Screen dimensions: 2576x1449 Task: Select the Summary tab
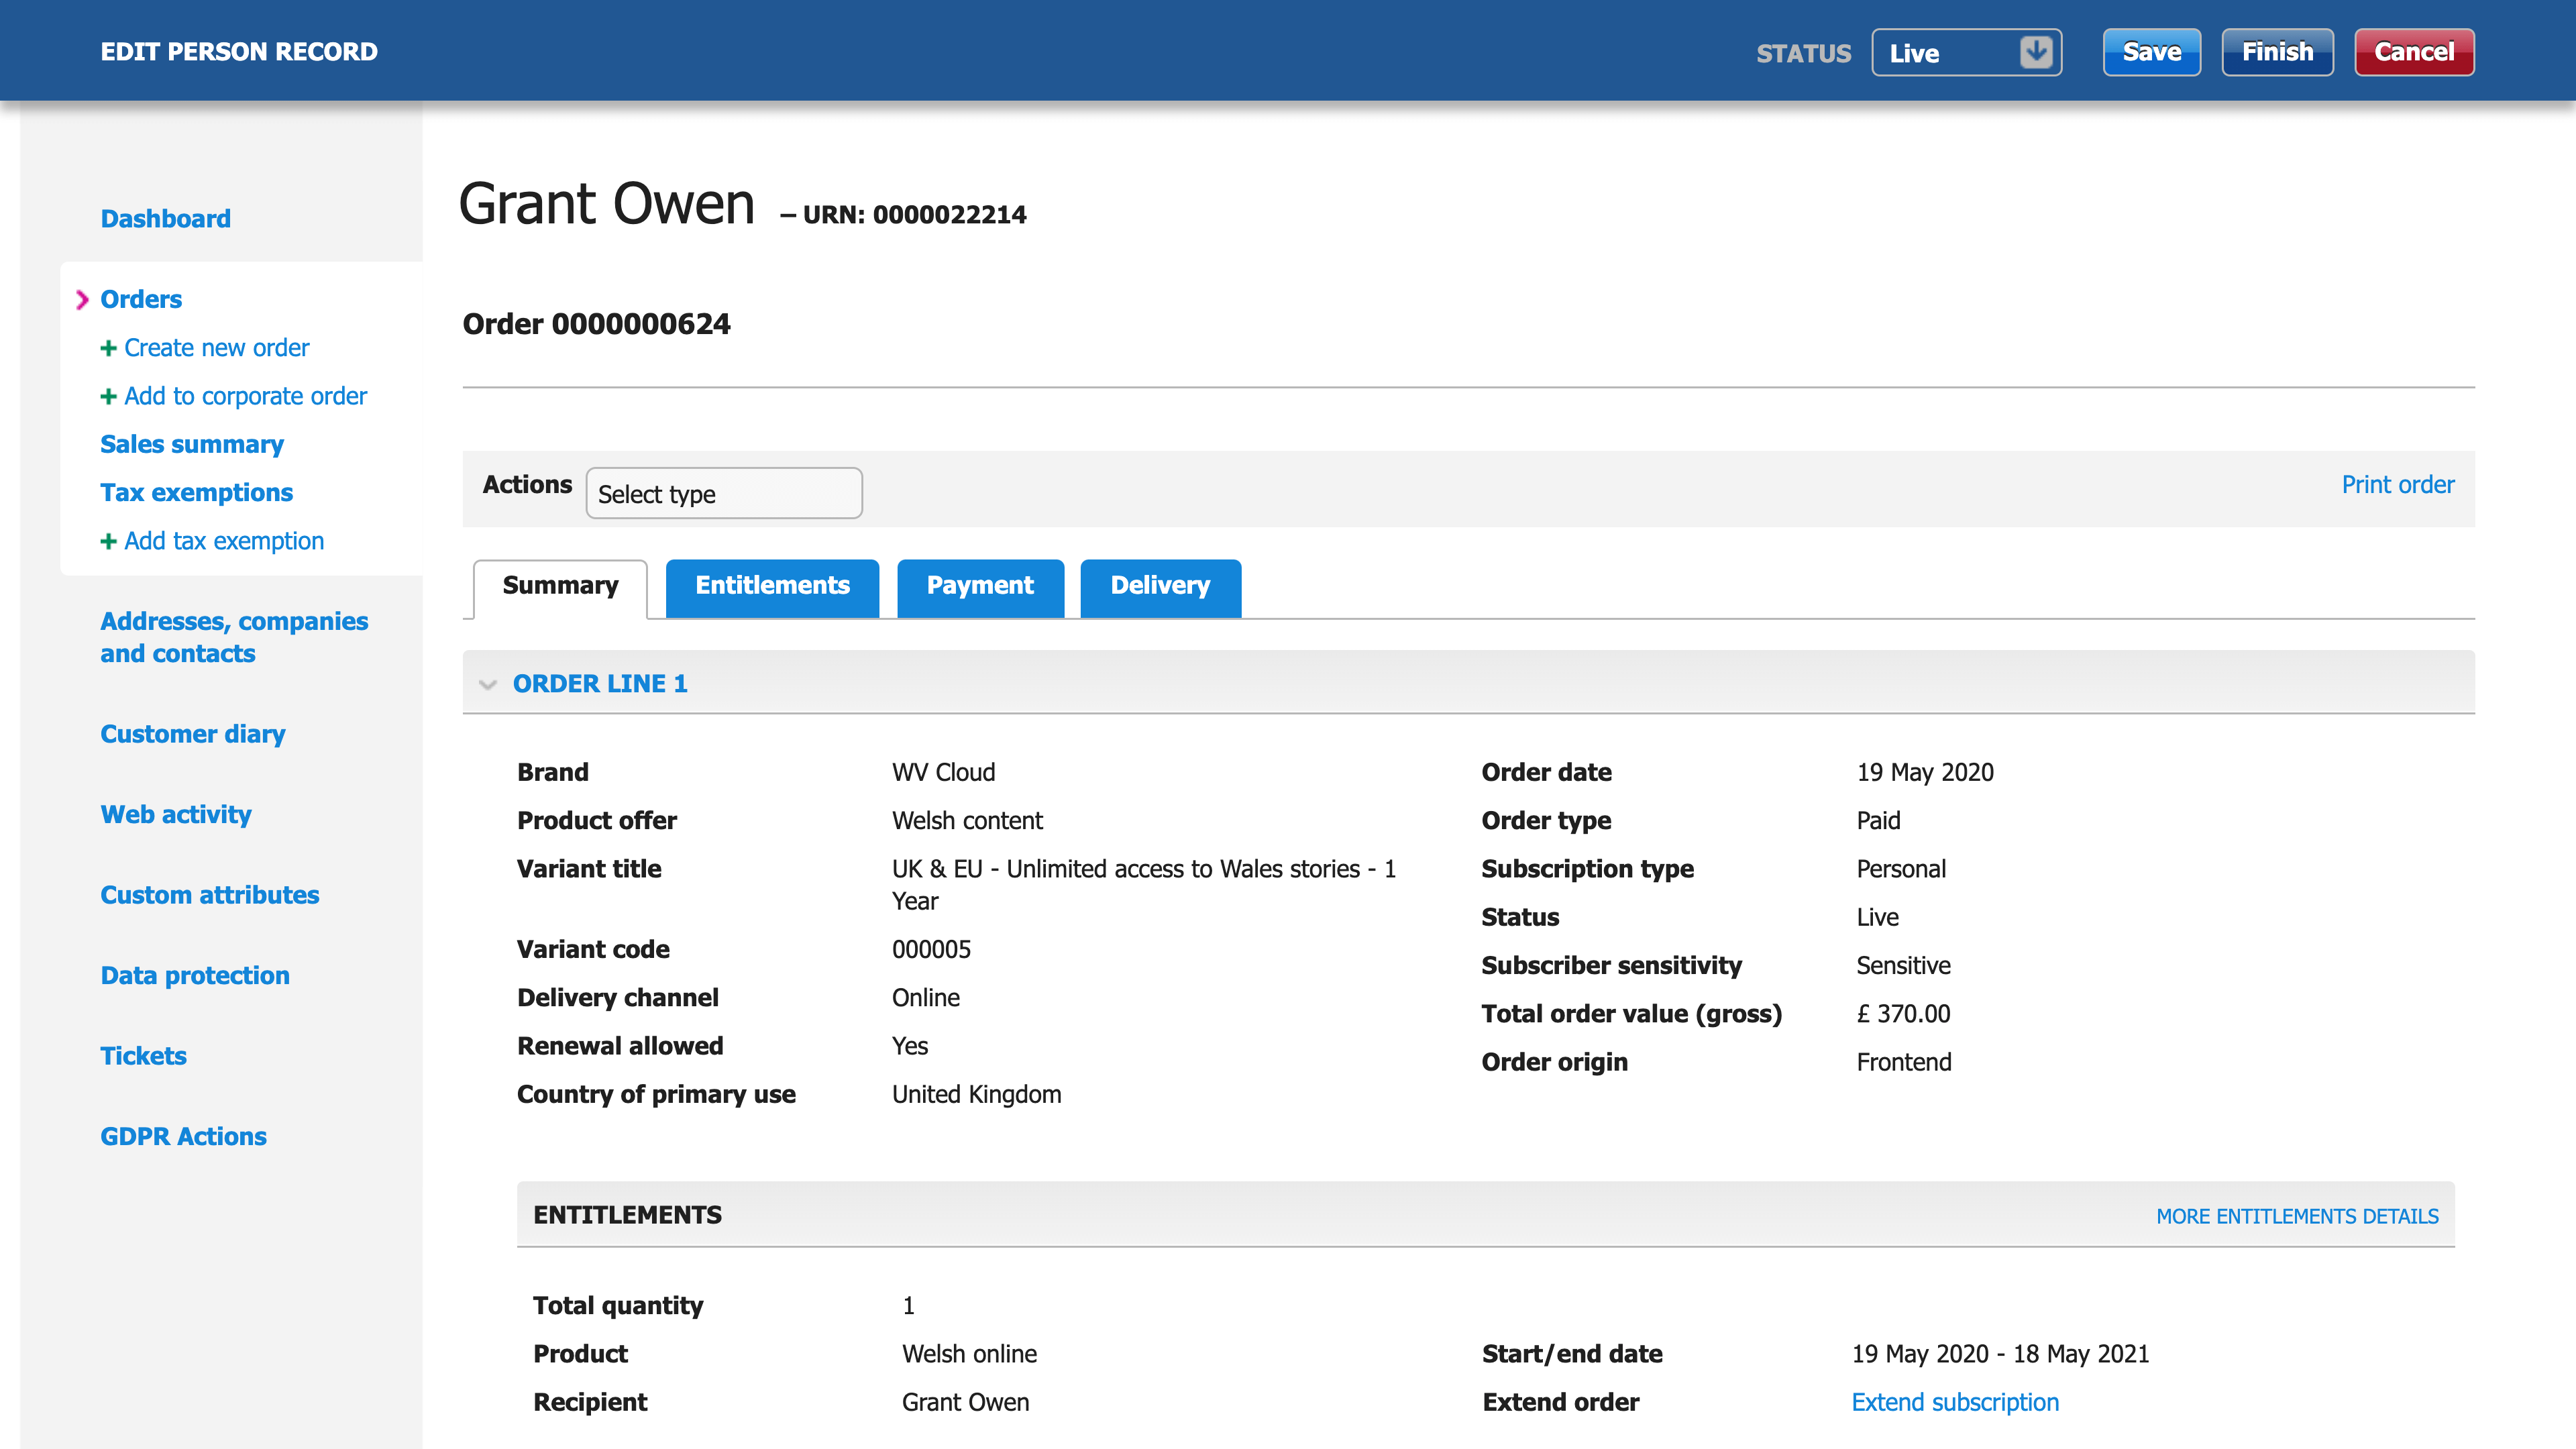(x=560, y=586)
